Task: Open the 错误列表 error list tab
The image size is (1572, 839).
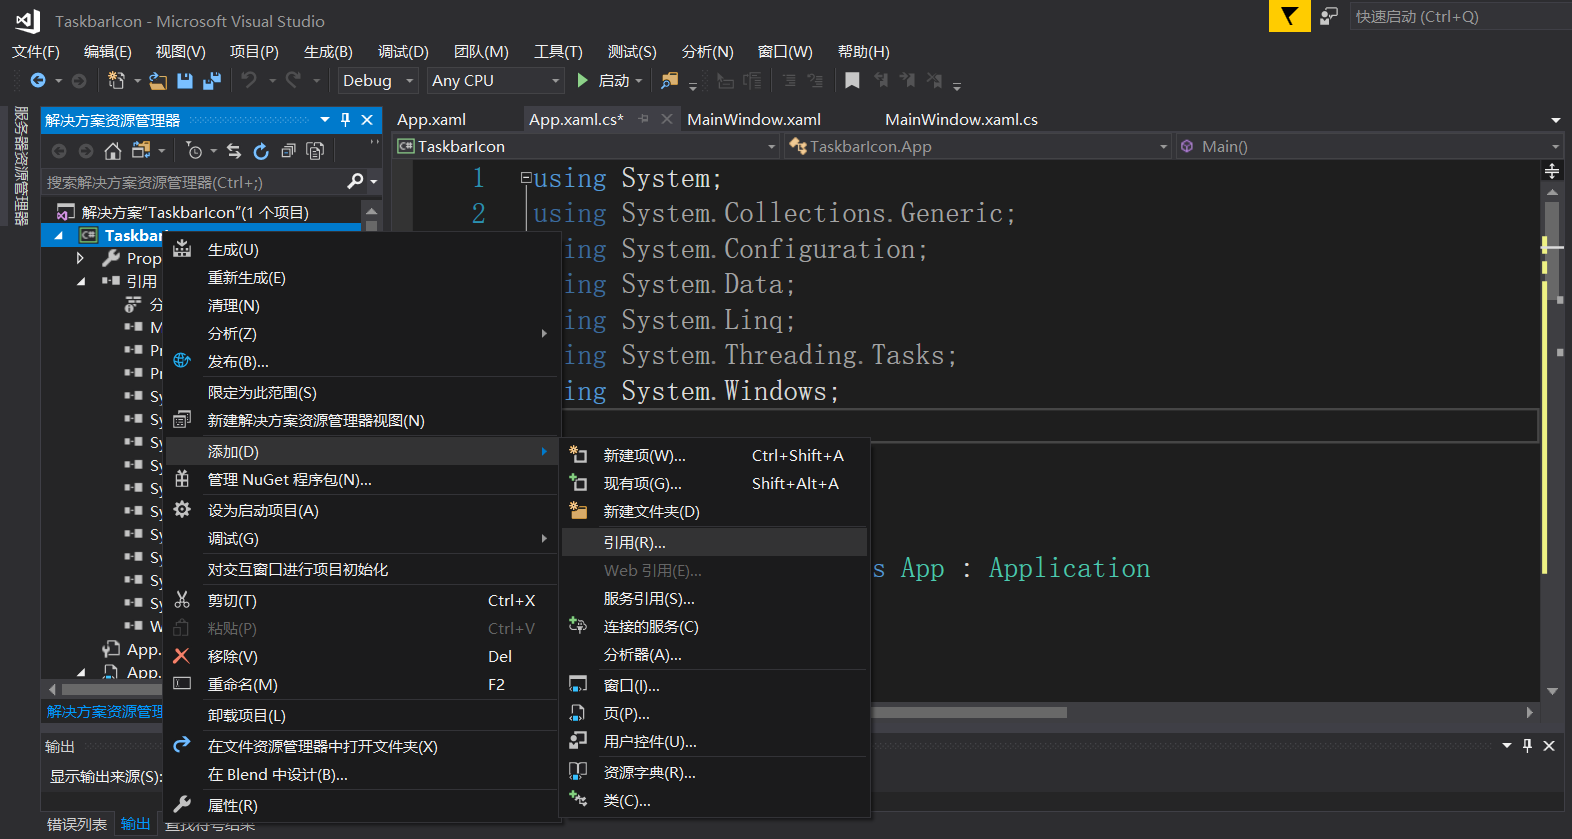Action: click(77, 824)
